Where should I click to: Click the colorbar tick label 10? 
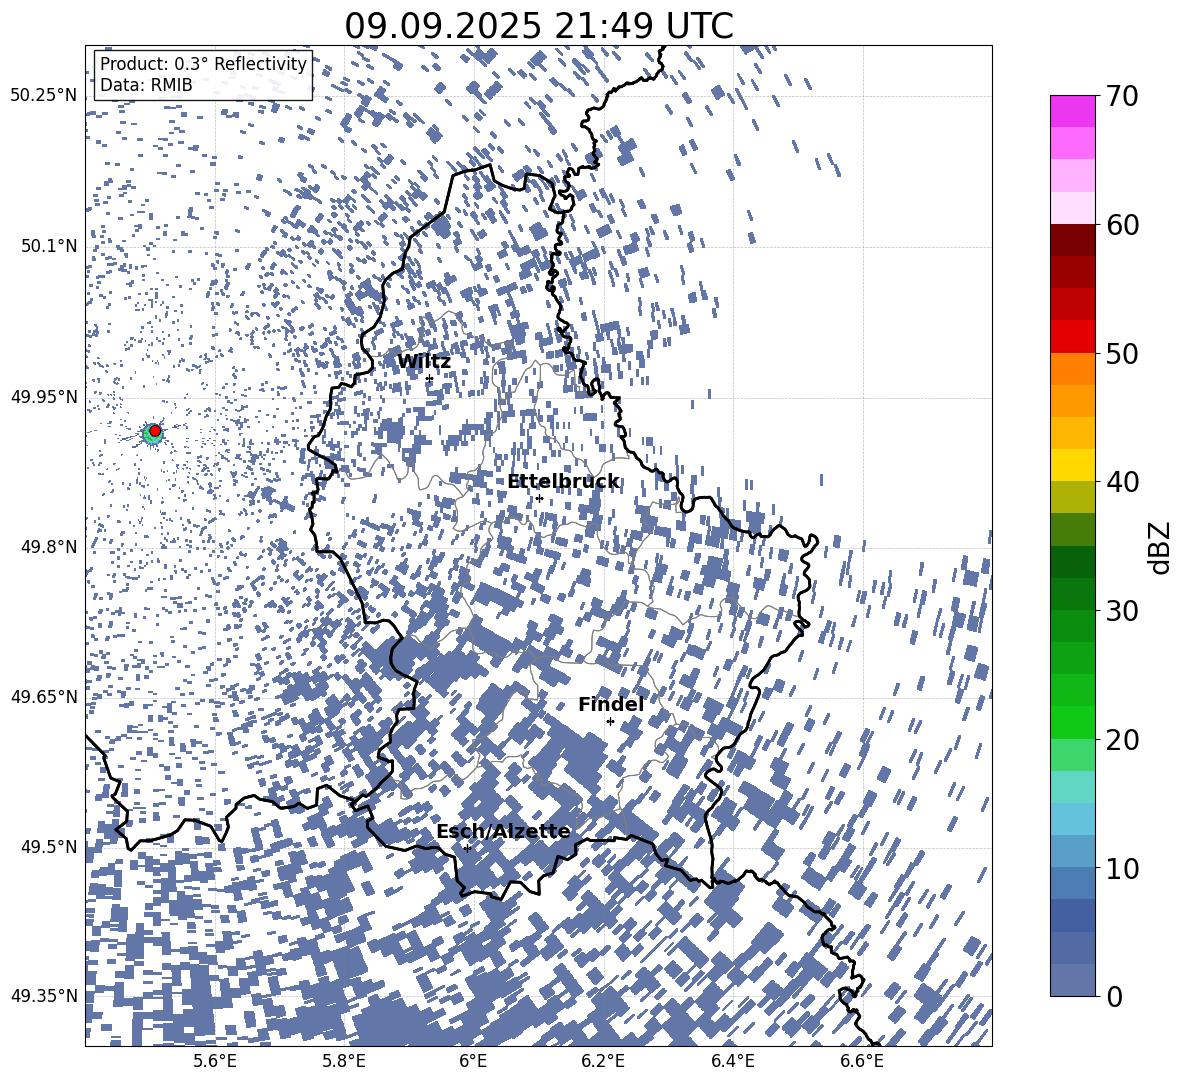click(x=1122, y=868)
